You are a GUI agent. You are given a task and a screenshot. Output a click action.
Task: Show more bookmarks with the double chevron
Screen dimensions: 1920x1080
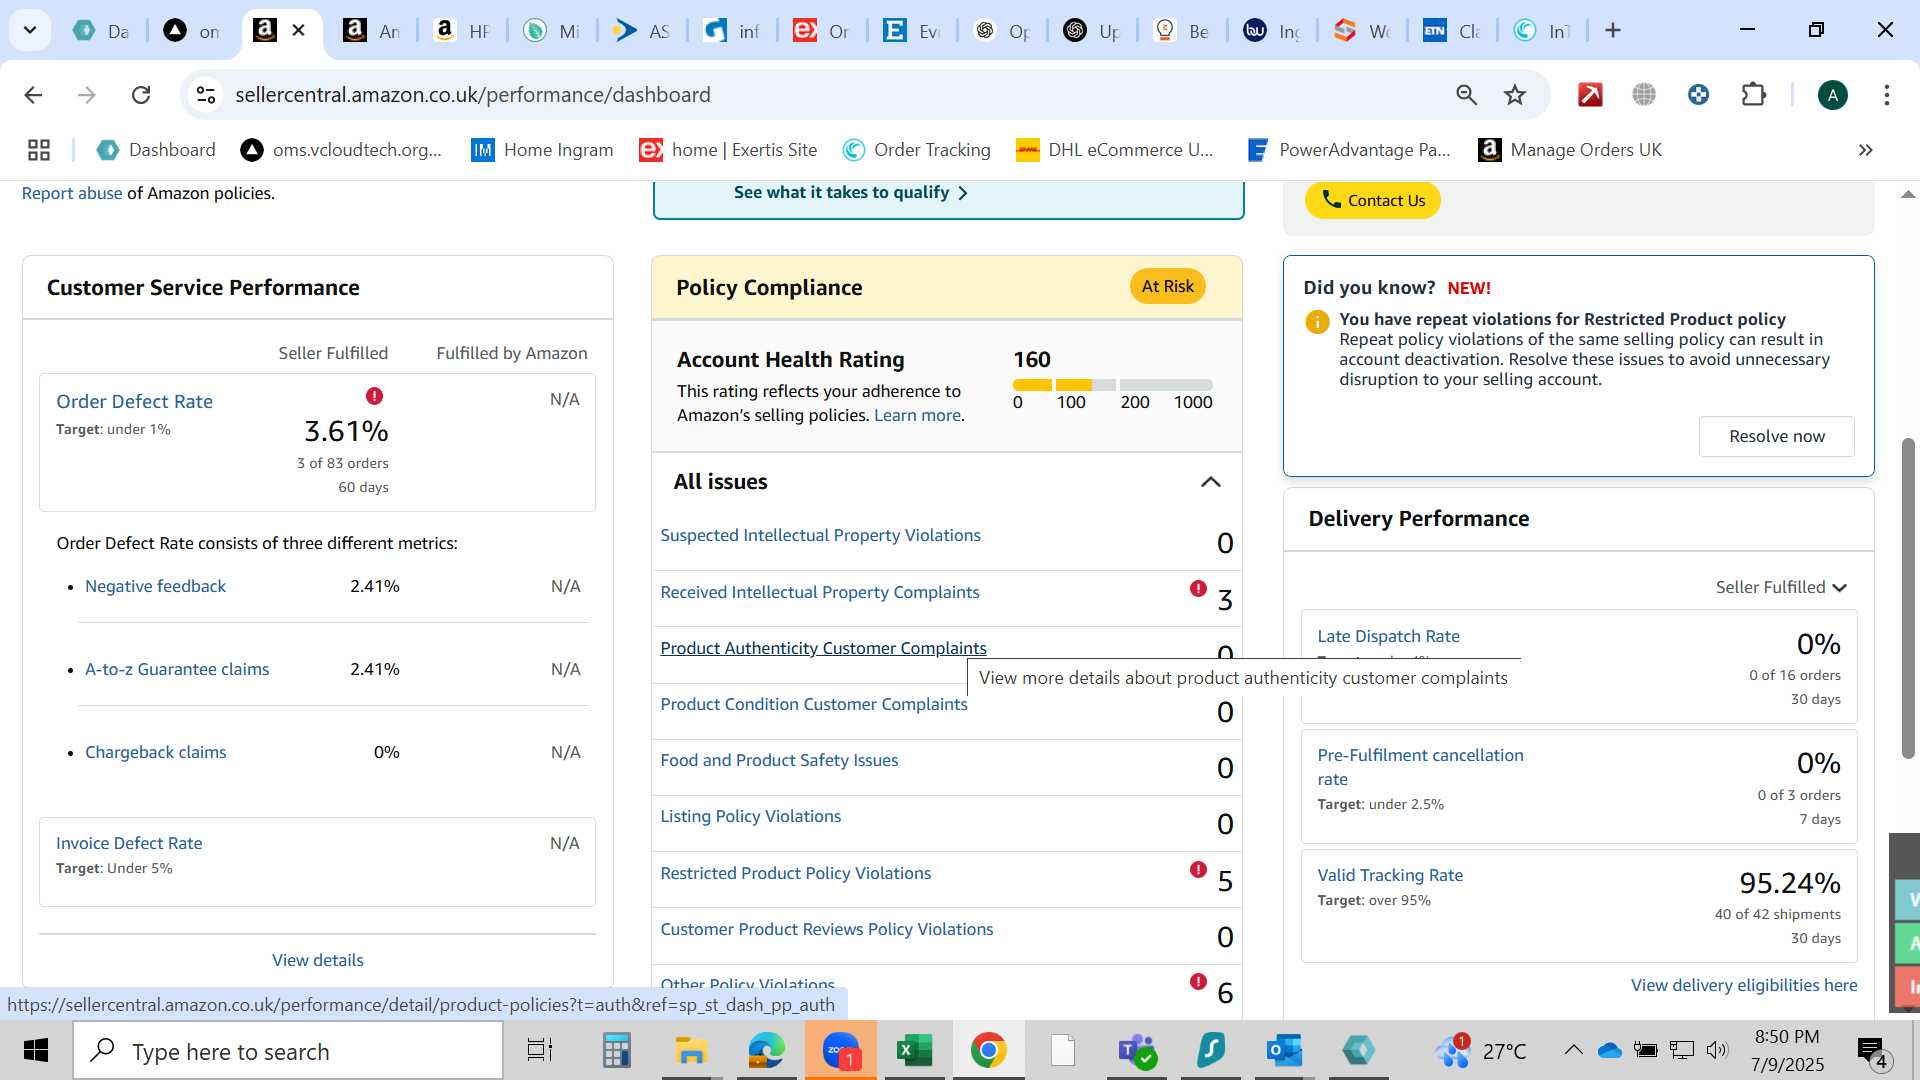1865,150
